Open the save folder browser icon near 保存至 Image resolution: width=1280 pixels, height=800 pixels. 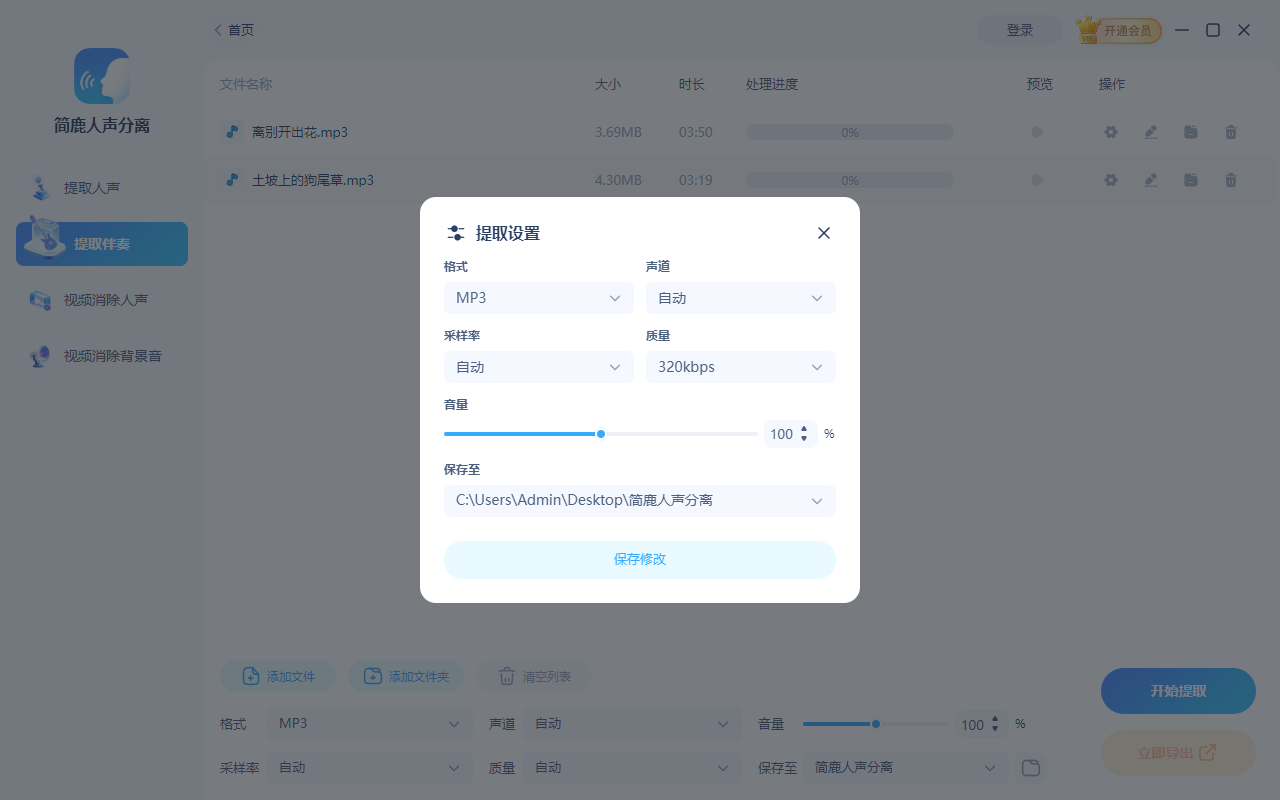(x=1030, y=767)
